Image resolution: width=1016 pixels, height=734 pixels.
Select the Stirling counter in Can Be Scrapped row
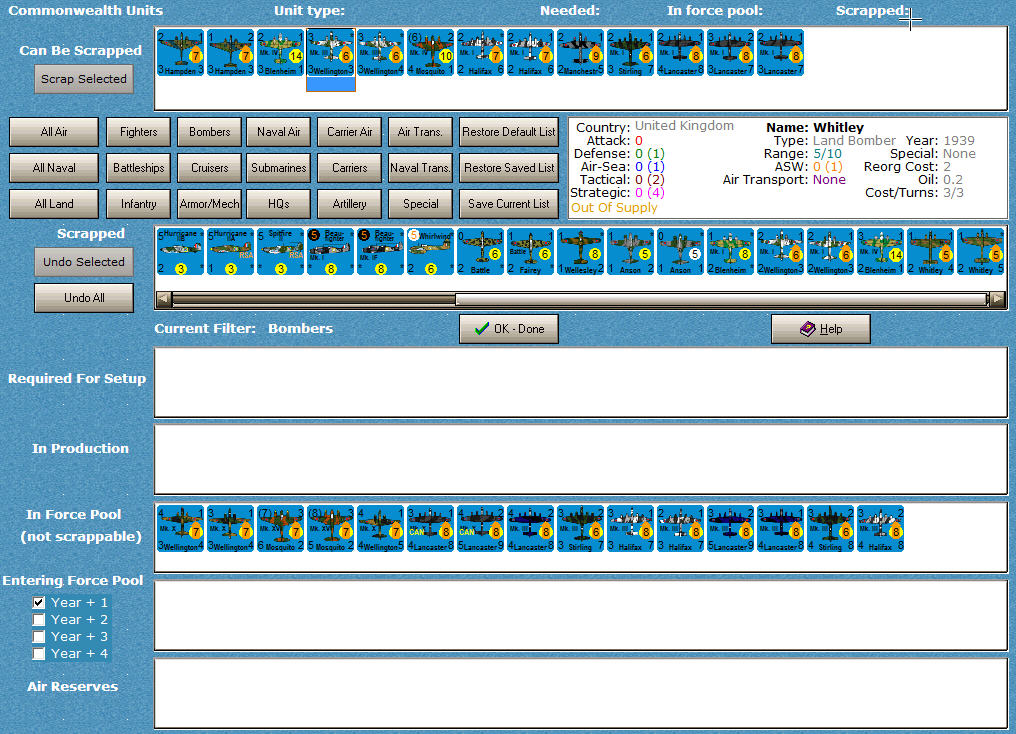[x=630, y=52]
